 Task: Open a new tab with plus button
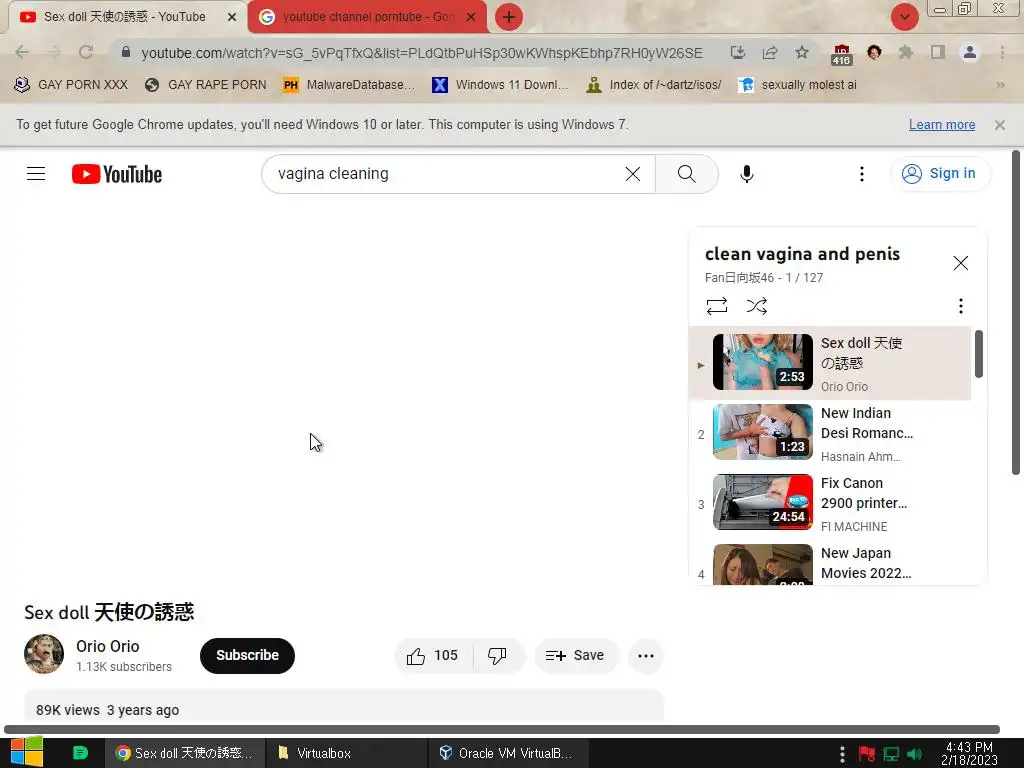pyautogui.click(x=509, y=17)
